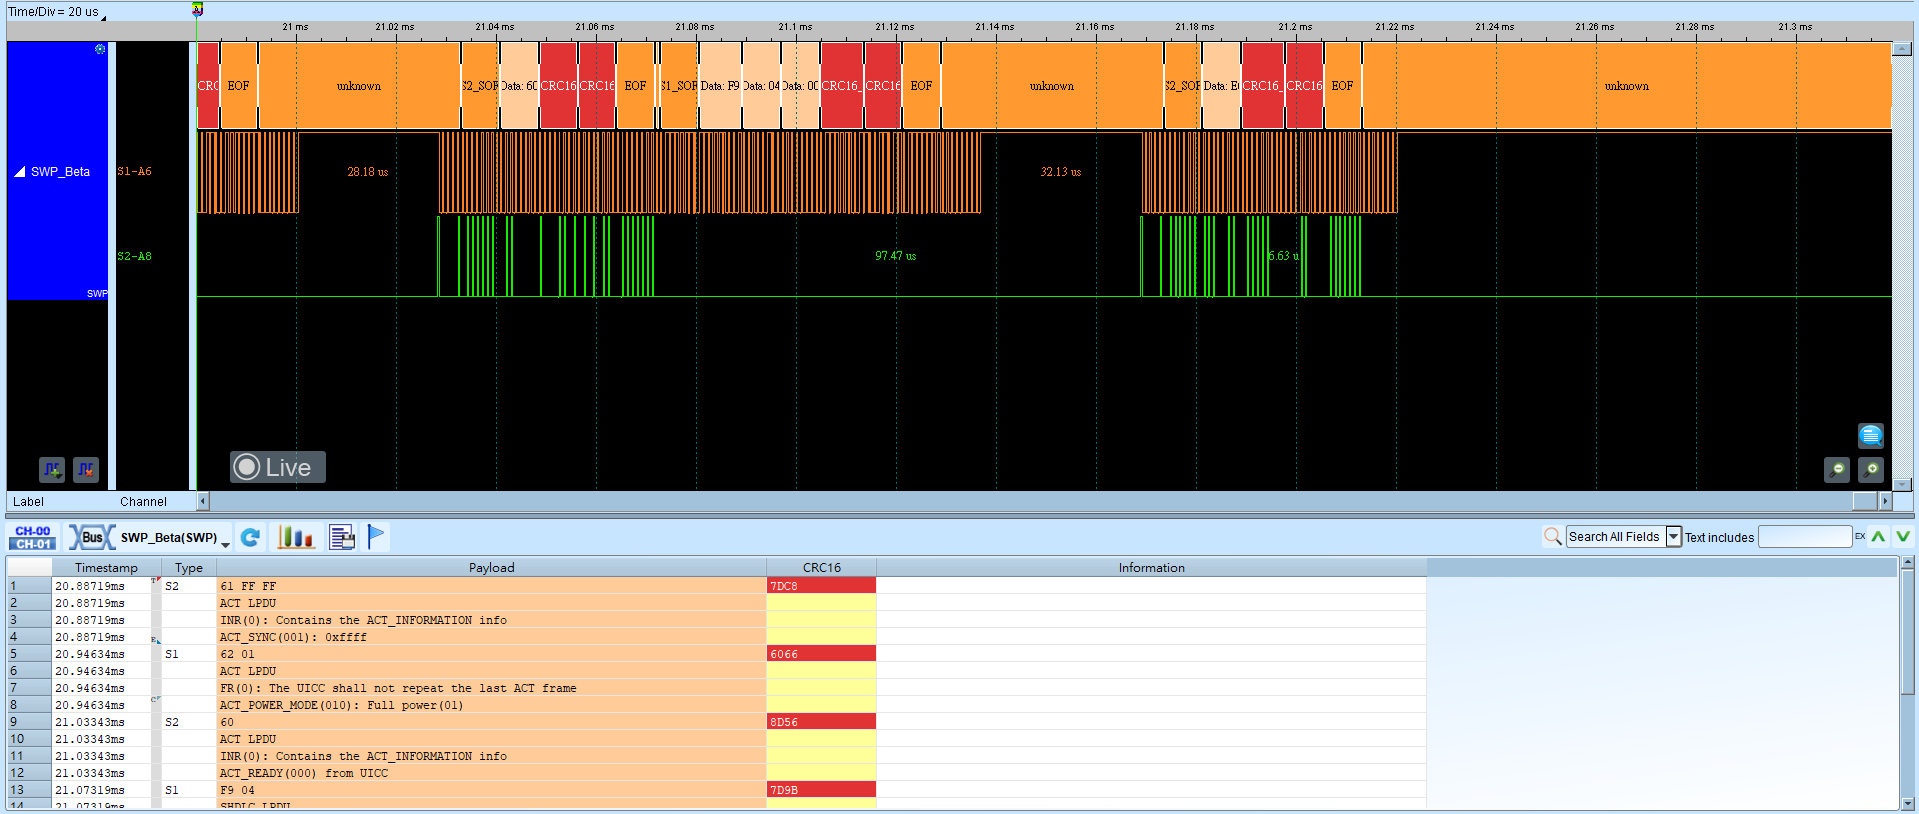Jump to previous search result arrow
Viewport: 1919px width, 814px height.
pyautogui.click(x=1879, y=537)
